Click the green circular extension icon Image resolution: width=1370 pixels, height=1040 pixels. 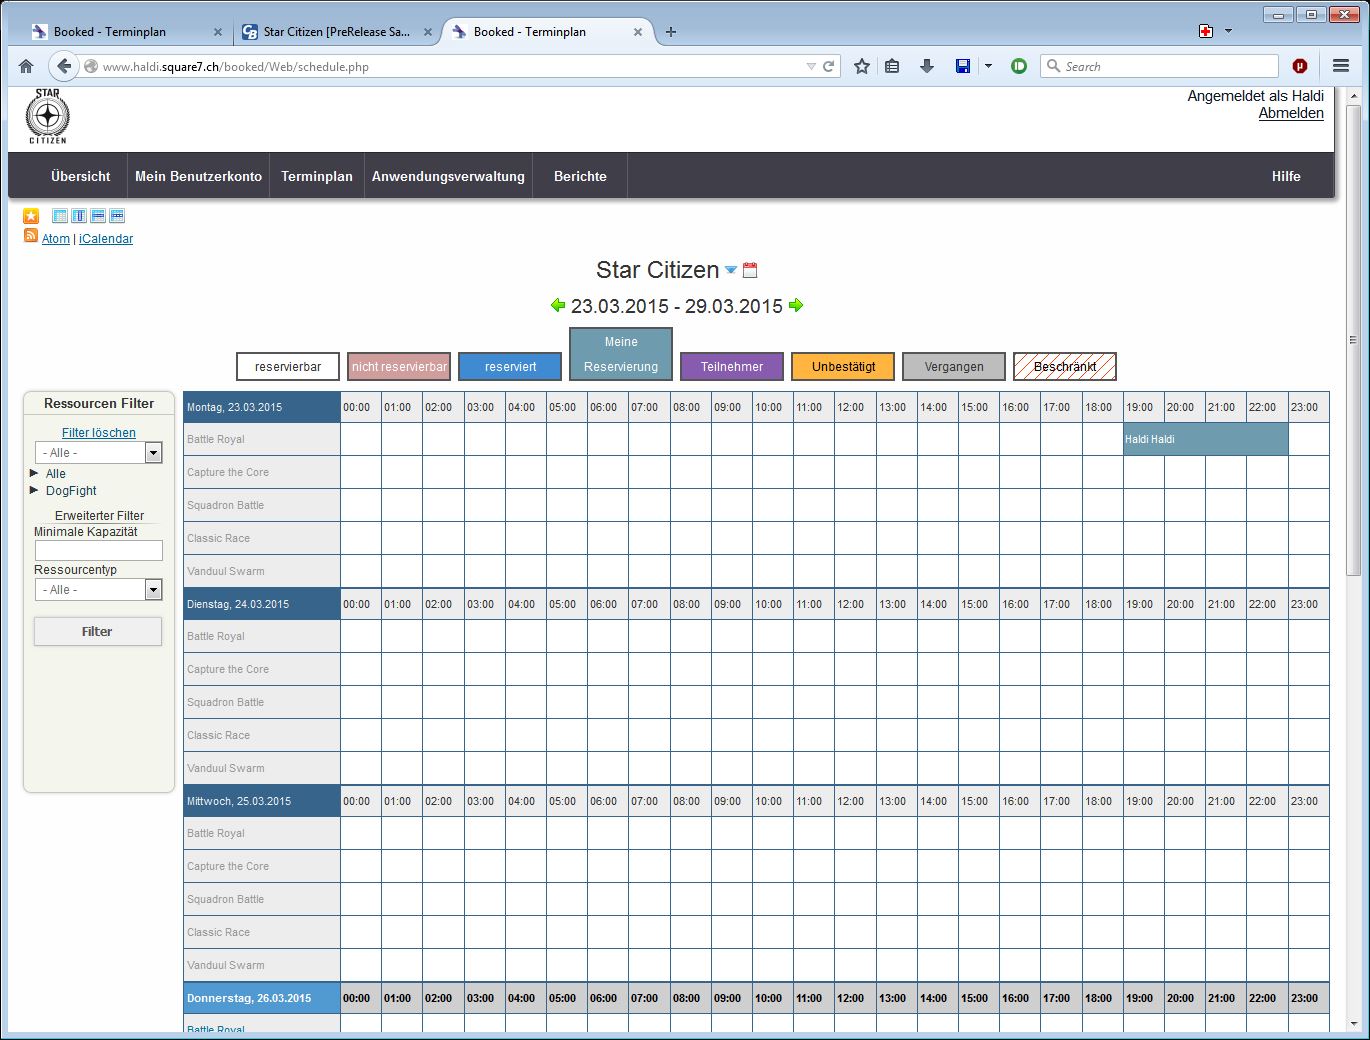1019,66
